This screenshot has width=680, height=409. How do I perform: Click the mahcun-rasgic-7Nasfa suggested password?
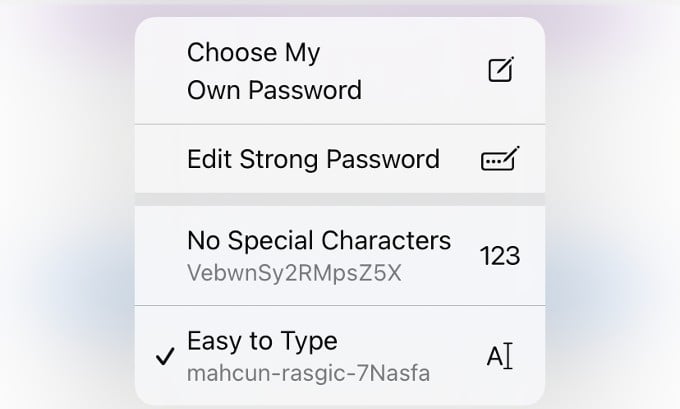[x=308, y=373]
